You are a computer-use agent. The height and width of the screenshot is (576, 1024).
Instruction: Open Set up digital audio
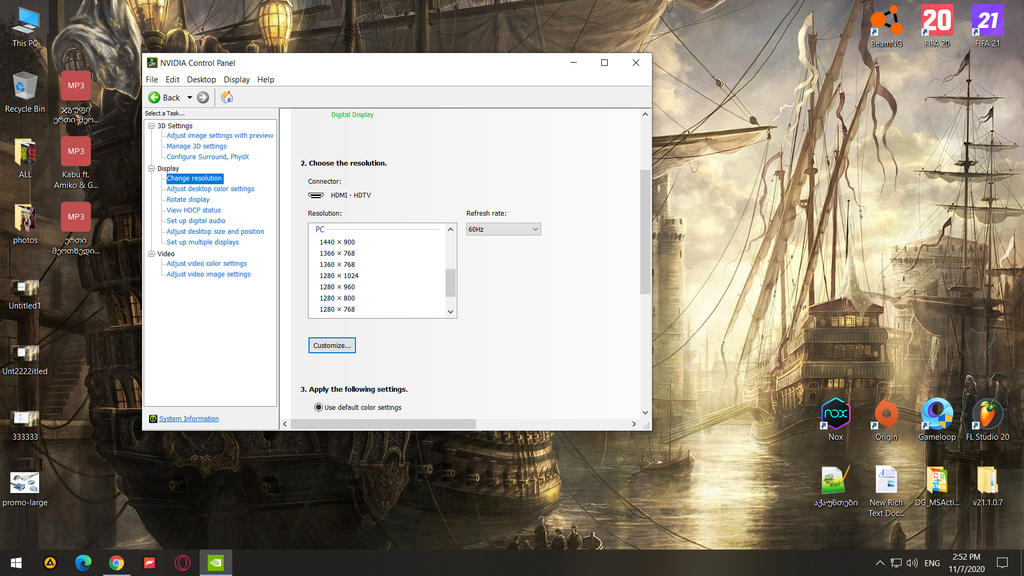(196, 221)
